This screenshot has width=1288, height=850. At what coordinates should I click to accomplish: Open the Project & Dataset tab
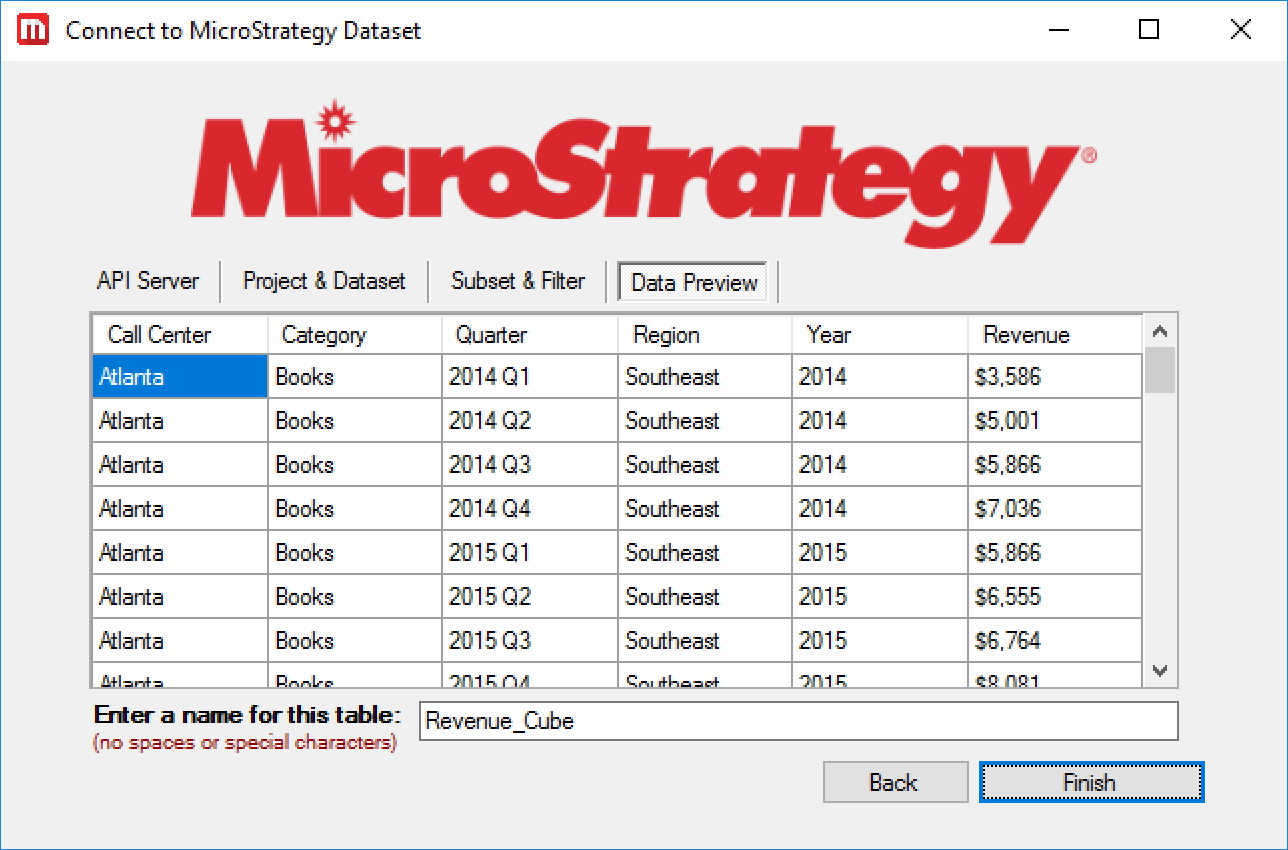(324, 281)
